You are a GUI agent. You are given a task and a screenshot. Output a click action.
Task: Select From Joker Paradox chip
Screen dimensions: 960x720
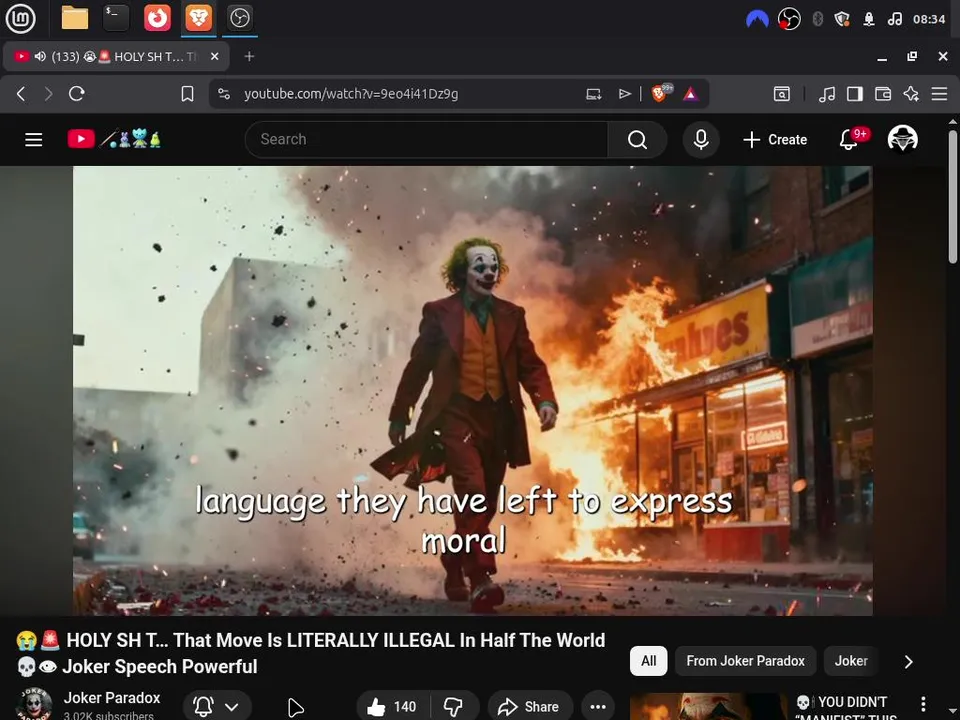[745, 661]
